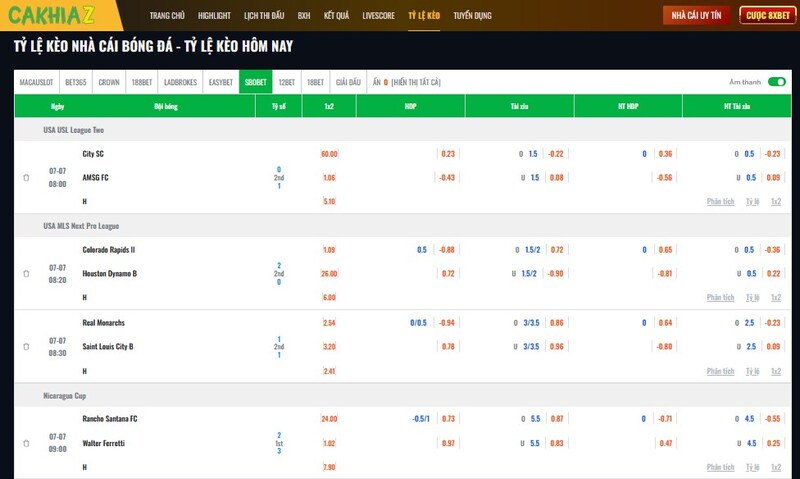Click 24.00 odds for Rancho Santana FC
The width and height of the screenshot is (800, 479).
[x=329, y=419]
